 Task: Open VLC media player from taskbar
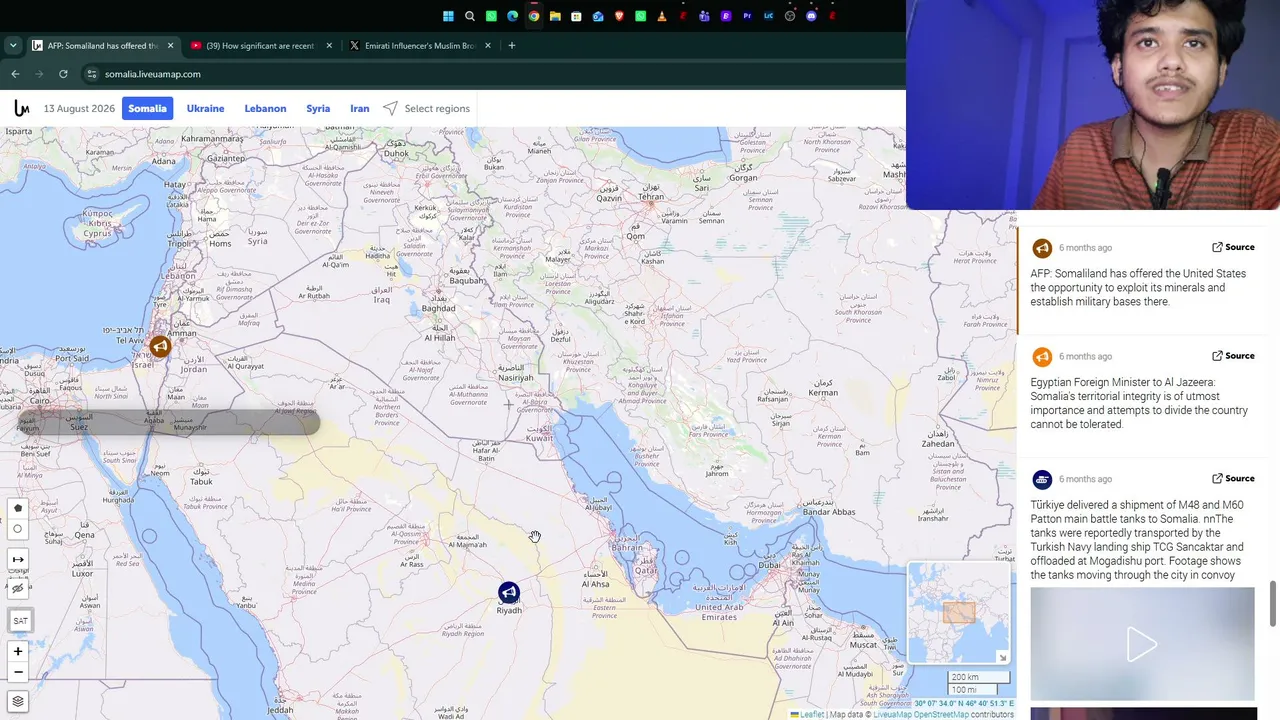pos(662,16)
